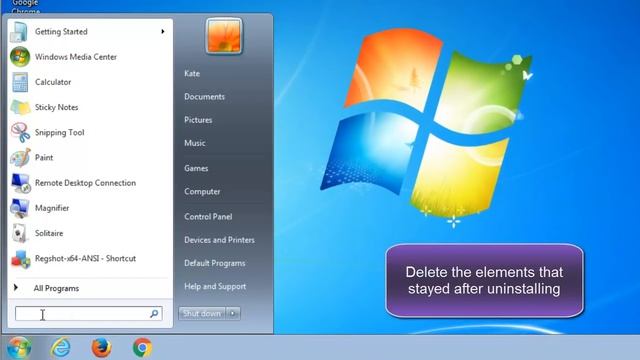
Task: Open Documents from Start menu
Action: point(204,97)
